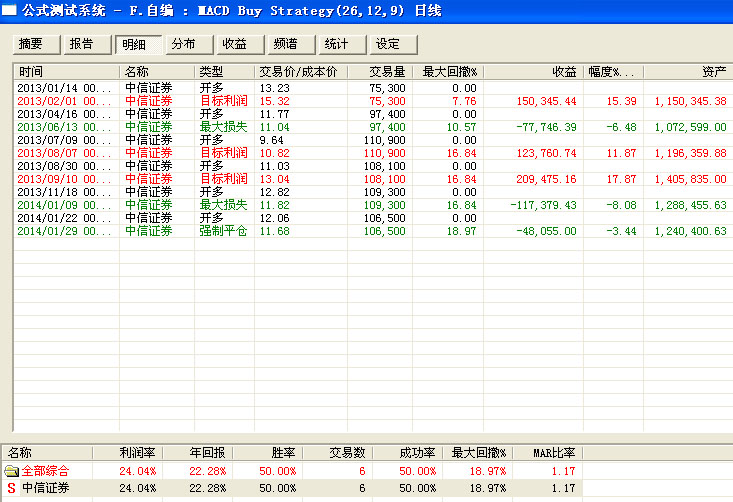The width and height of the screenshot is (733, 502).
Task: Sort by the 名称 column header in details table
Action: pyautogui.click(x=157, y=72)
